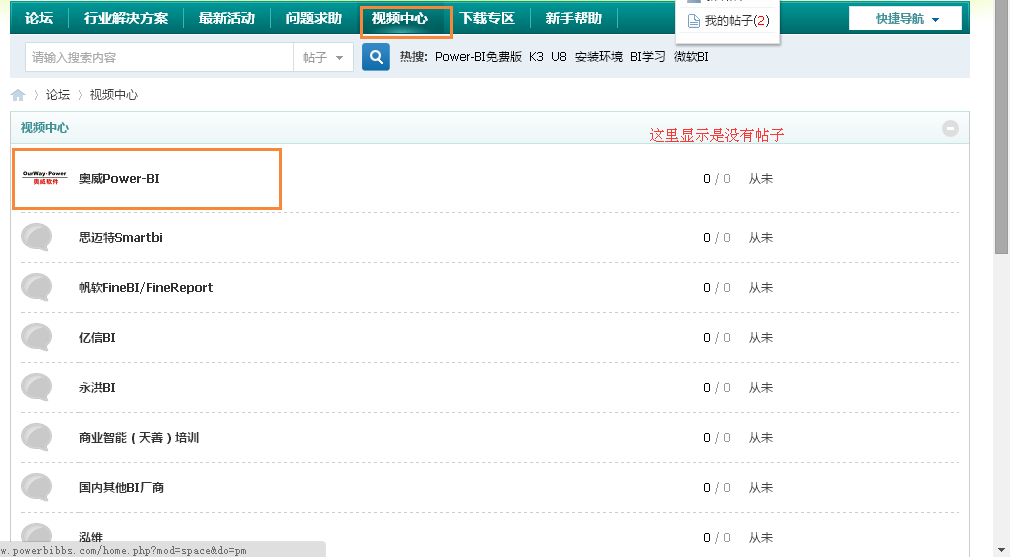The width and height of the screenshot is (1010, 557).
Task: Click 从未 in the 永洪BI row
Action: coord(760,388)
